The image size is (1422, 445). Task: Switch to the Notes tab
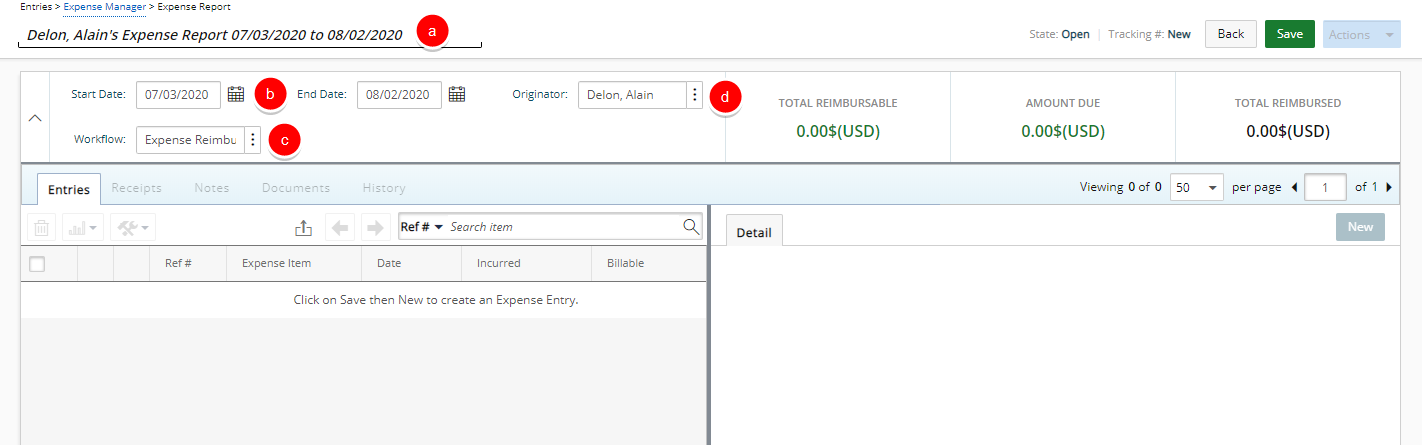(212, 188)
